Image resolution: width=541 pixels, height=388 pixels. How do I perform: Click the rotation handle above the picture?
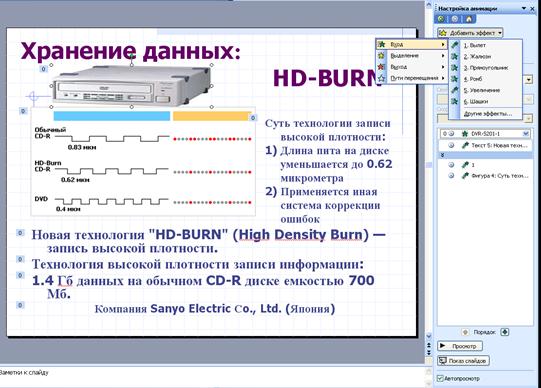131,56
